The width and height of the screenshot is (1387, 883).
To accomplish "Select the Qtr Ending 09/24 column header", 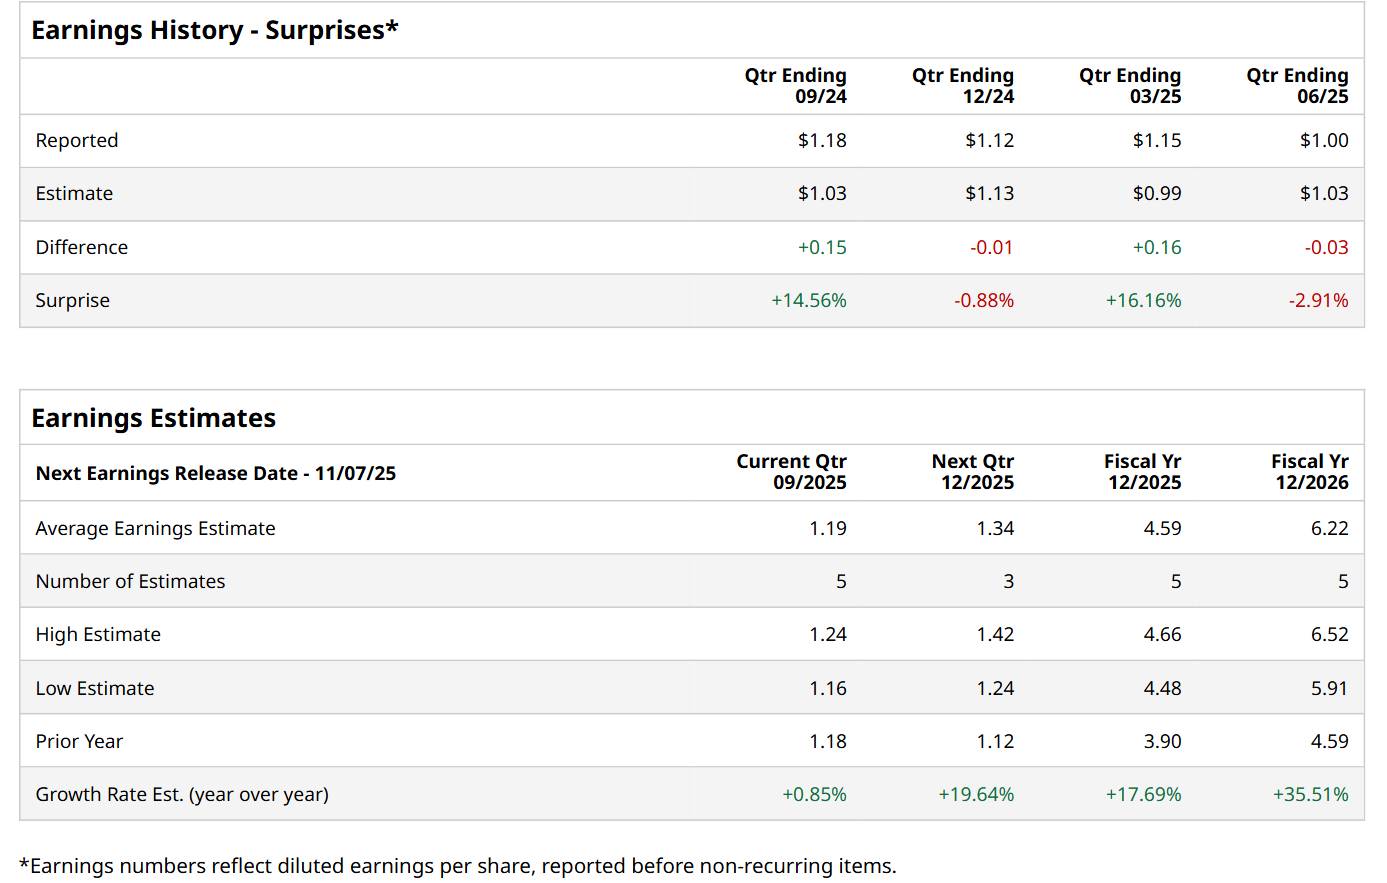I will pos(796,86).
